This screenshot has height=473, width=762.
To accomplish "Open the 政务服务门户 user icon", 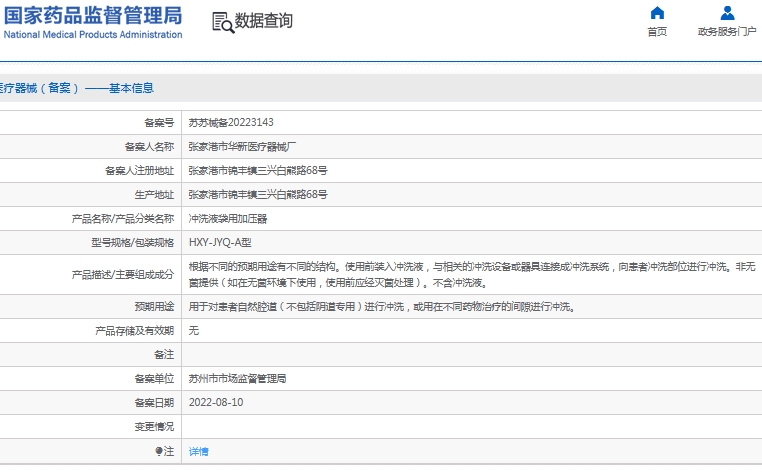I will click(x=727, y=13).
